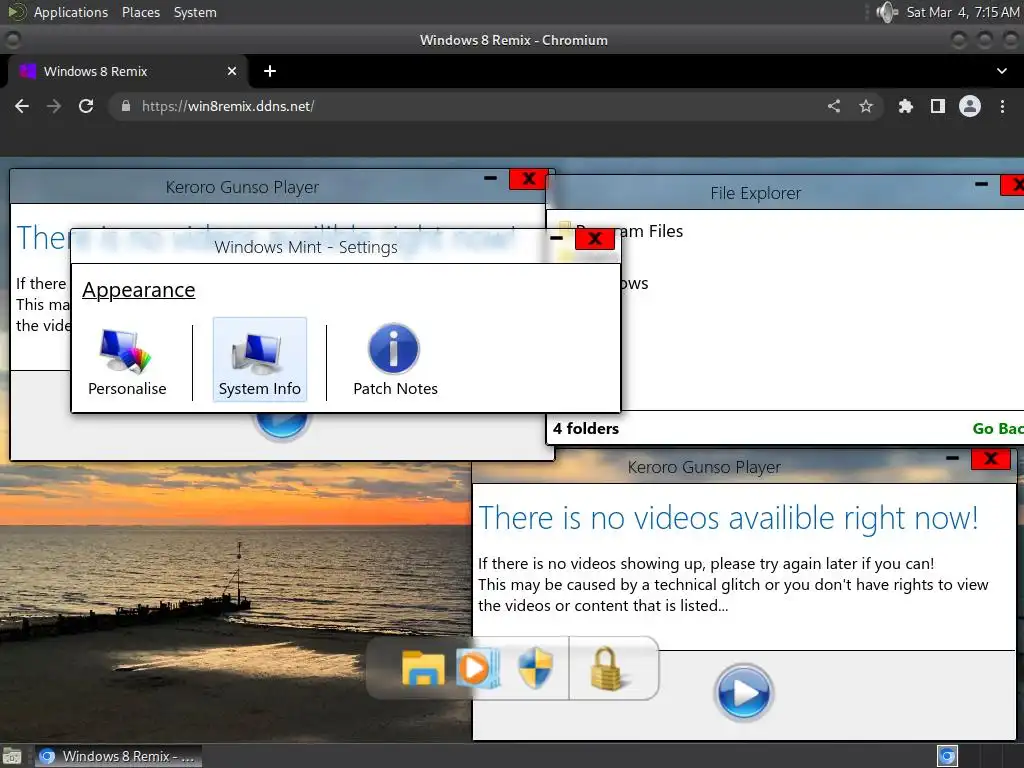The height and width of the screenshot is (768, 1024).
Task: Close the lower Keroro Gunso Player window
Action: (991, 459)
